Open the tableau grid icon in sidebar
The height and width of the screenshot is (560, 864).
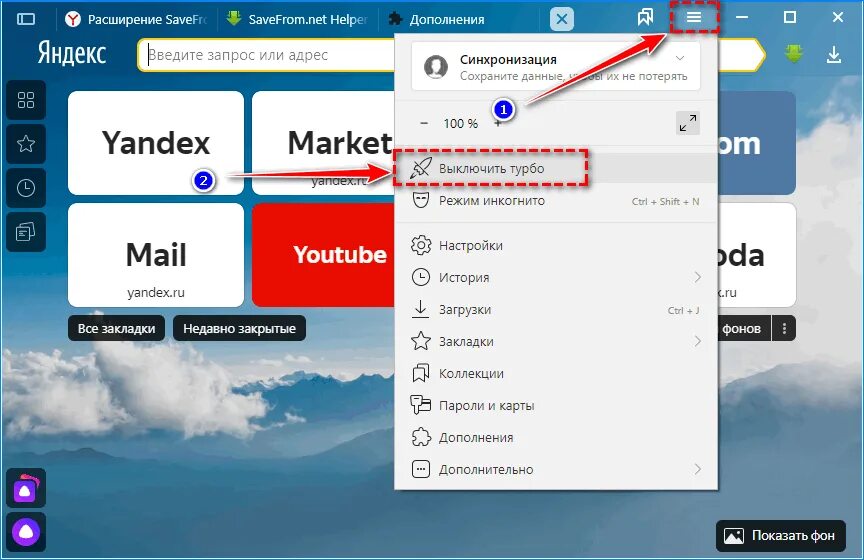pyautogui.click(x=26, y=100)
